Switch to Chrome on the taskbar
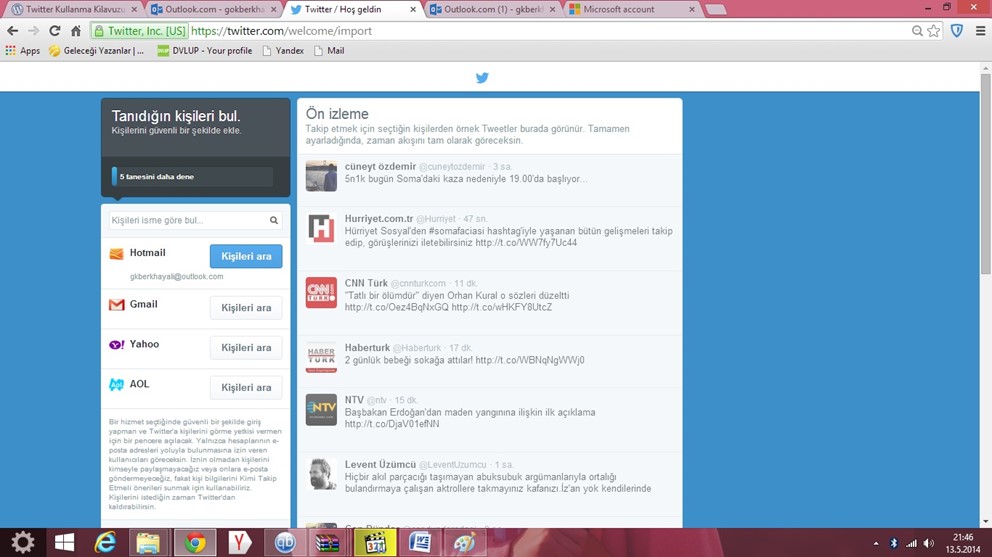This screenshot has height=557, width=992. 195,542
